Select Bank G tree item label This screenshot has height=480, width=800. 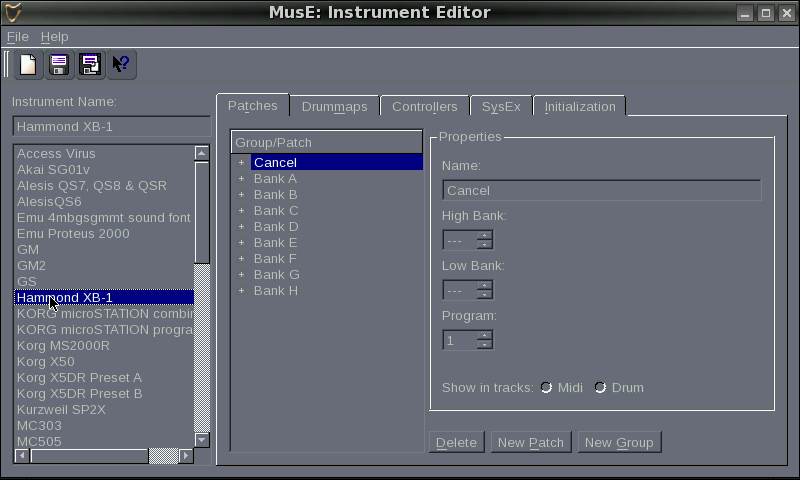(277, 274)
